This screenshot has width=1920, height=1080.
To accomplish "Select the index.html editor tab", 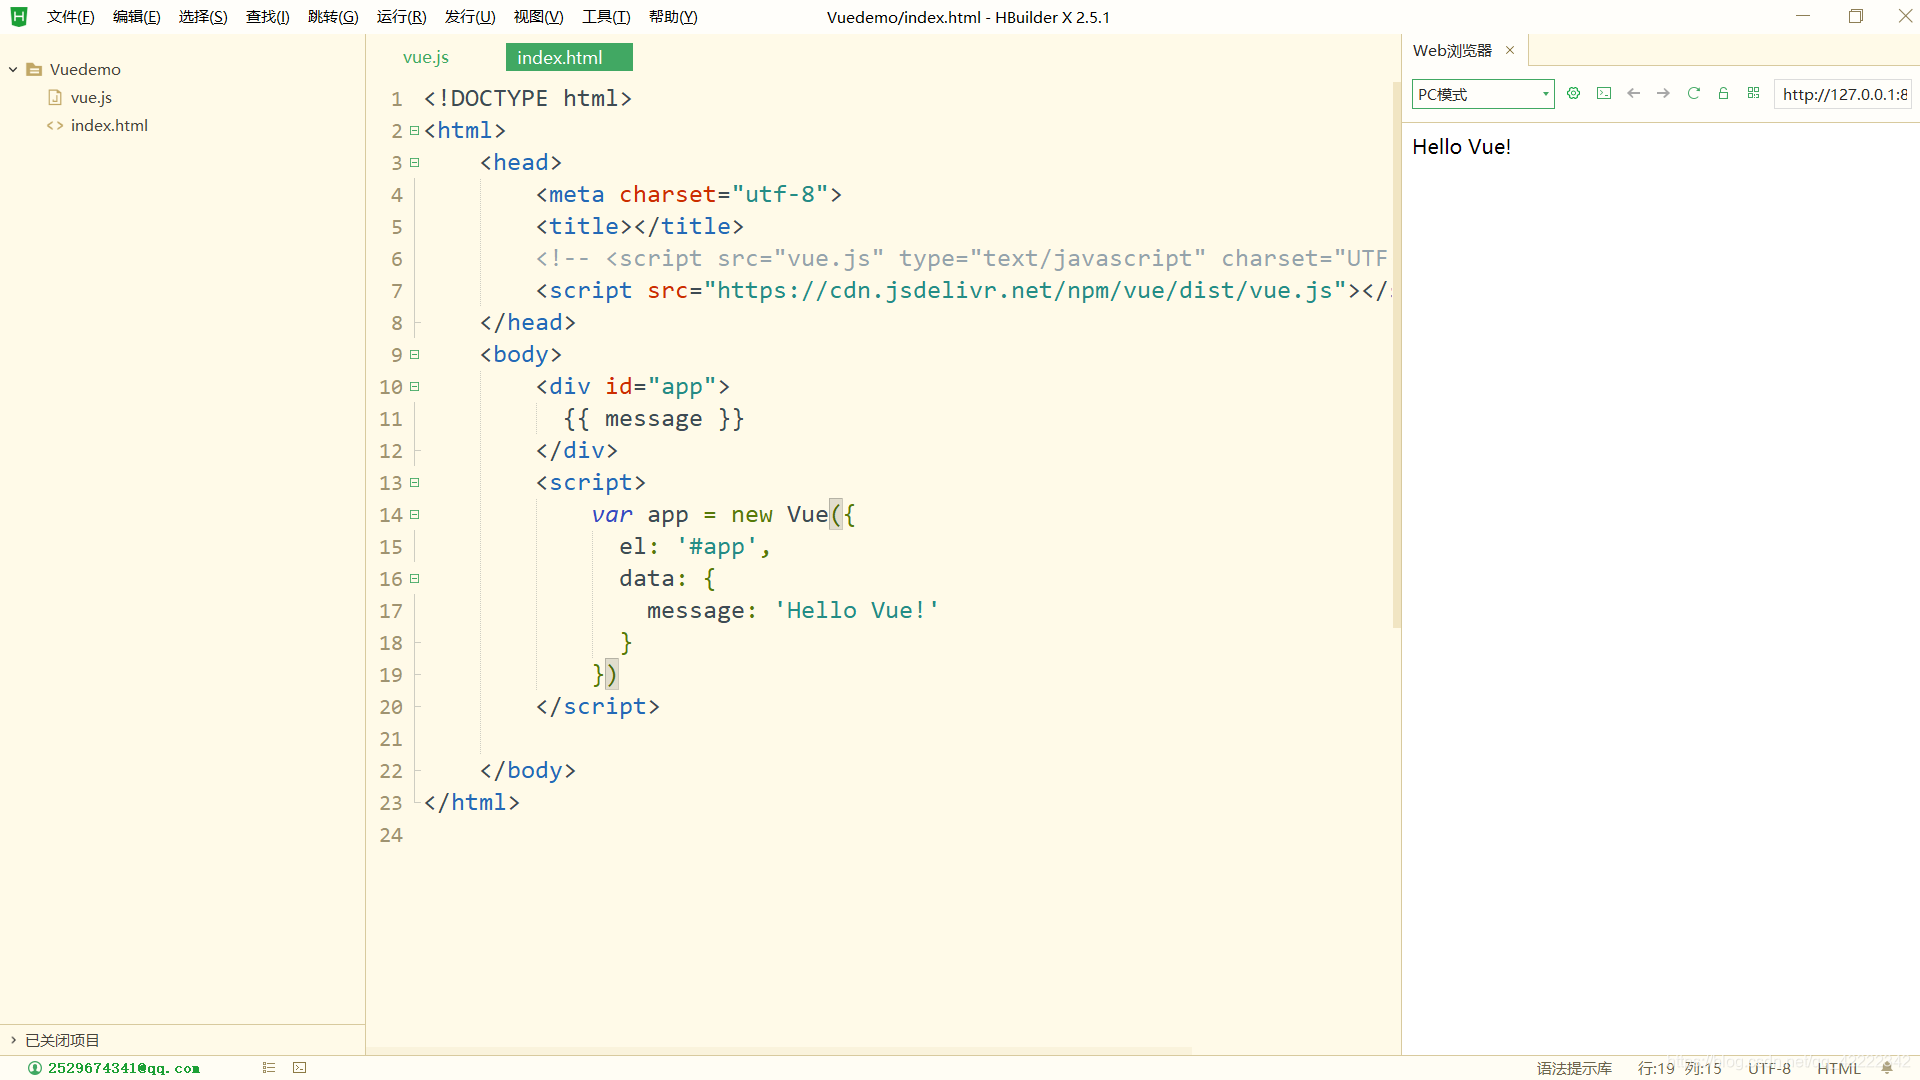I will click(x=569, y=57).
